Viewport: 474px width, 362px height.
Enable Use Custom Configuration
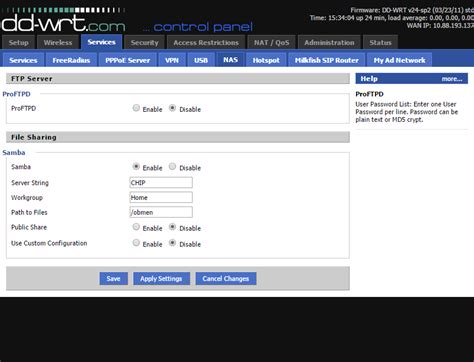point(136,243)
